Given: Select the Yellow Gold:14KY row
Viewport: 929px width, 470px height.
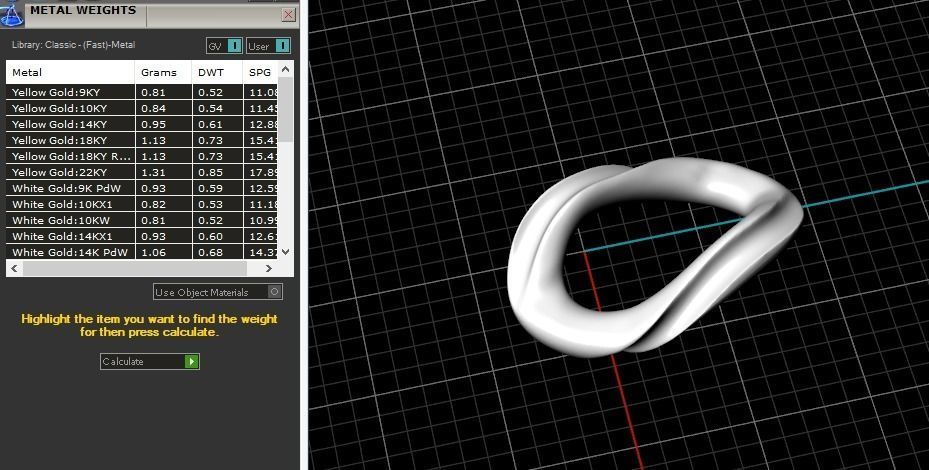Looking at the screenshot, I should coord(142,124).
